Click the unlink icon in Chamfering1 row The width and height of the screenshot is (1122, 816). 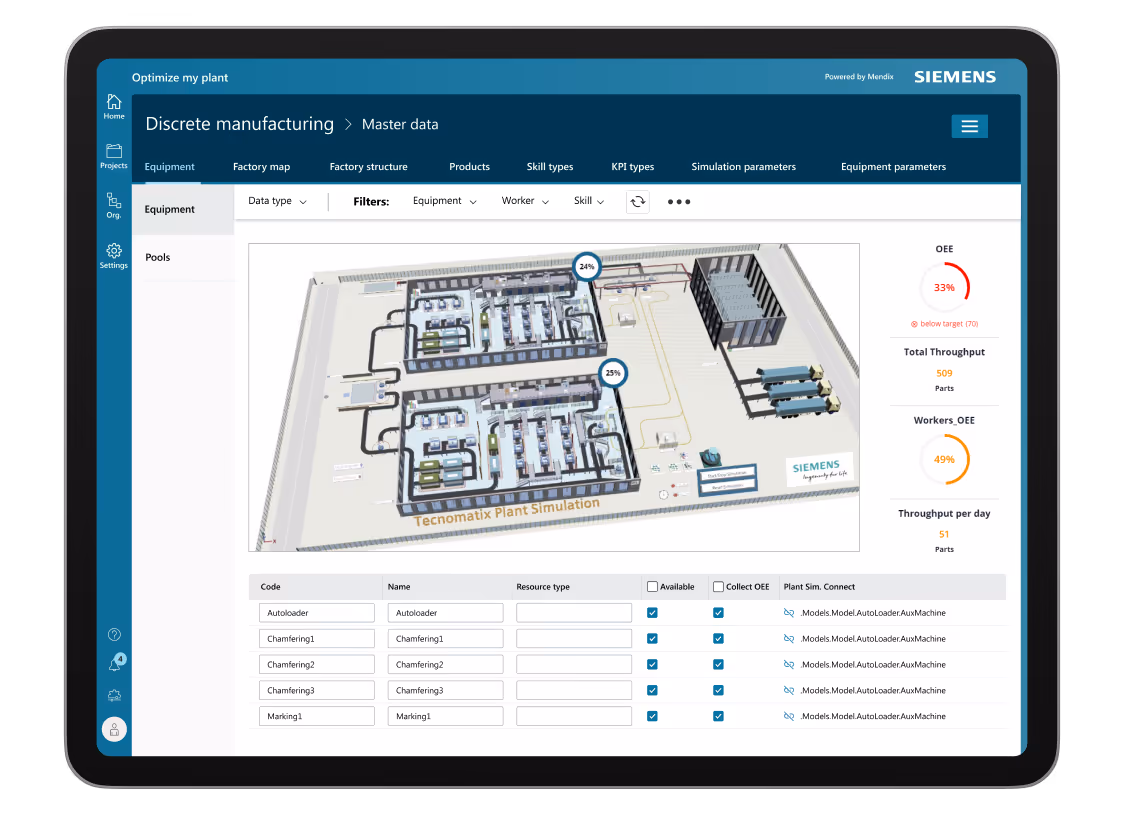789,638
